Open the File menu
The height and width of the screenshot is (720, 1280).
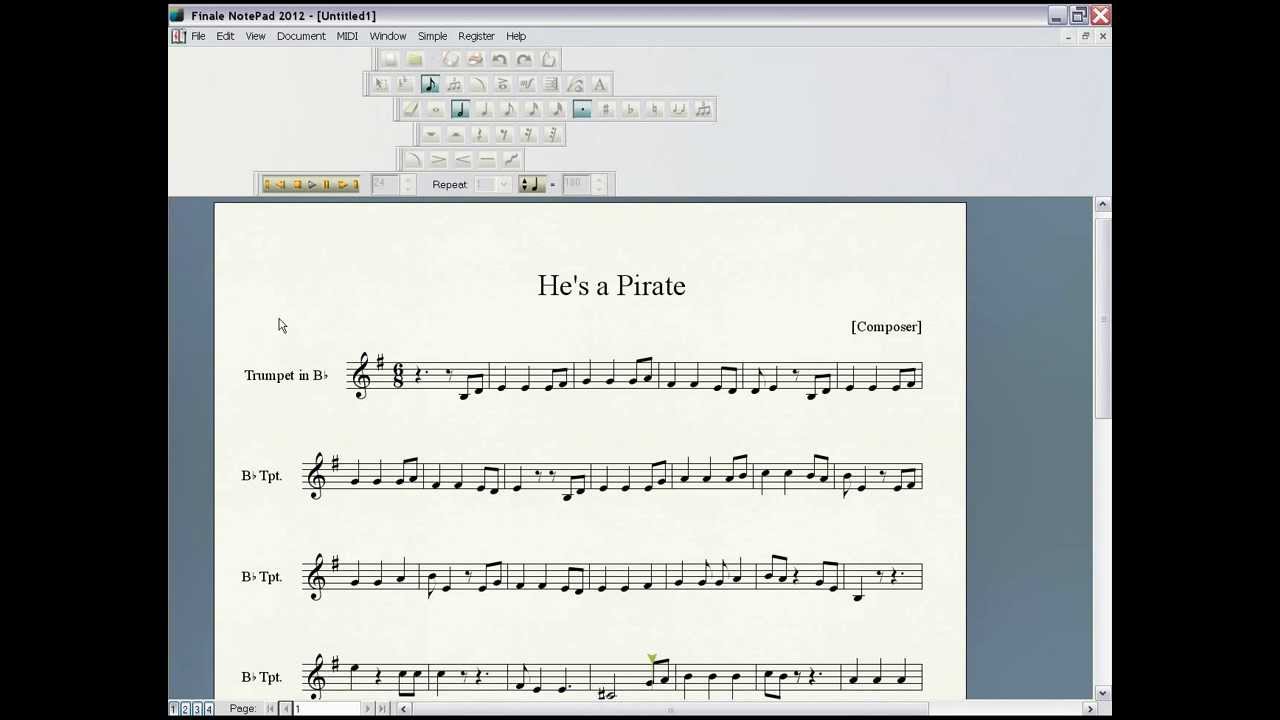(198, 36)
